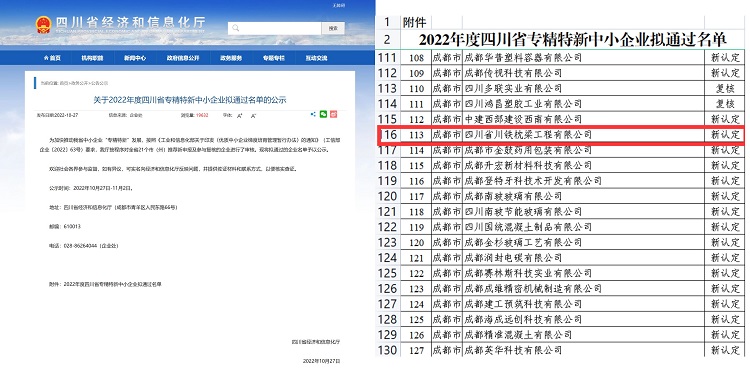Click the cell 成都升宏新材料科技有限公司
The height and width of the screenshot is (375, 750).
583,165
